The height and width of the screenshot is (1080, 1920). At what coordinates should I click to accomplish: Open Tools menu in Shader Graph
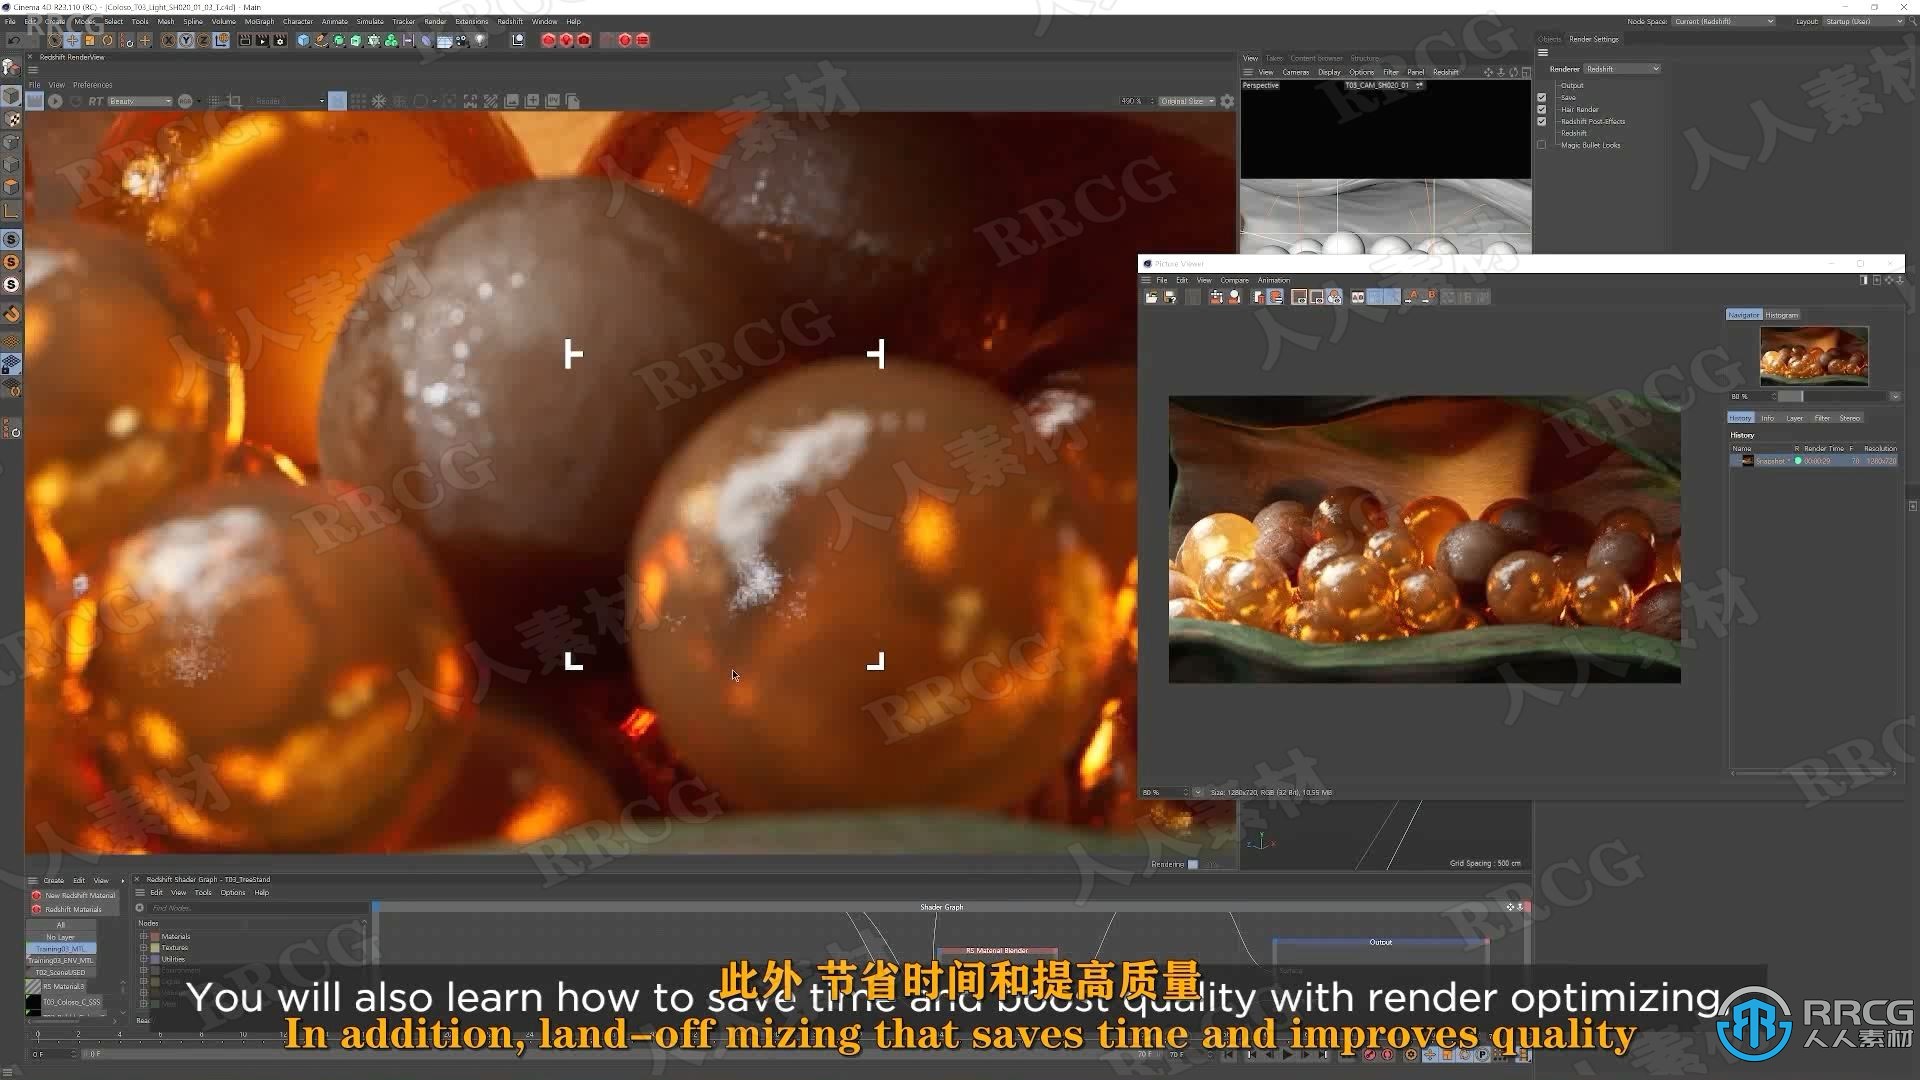[203, 893]
